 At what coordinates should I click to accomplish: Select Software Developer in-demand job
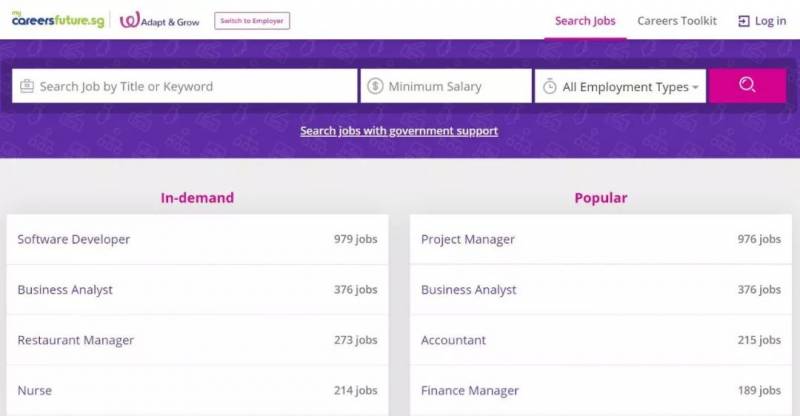74,239
